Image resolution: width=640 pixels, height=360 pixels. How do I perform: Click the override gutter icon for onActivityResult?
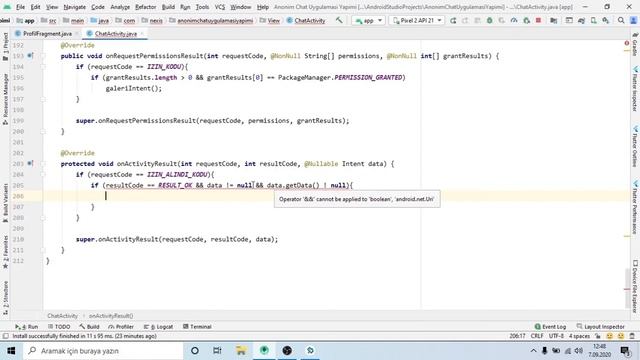30,163
